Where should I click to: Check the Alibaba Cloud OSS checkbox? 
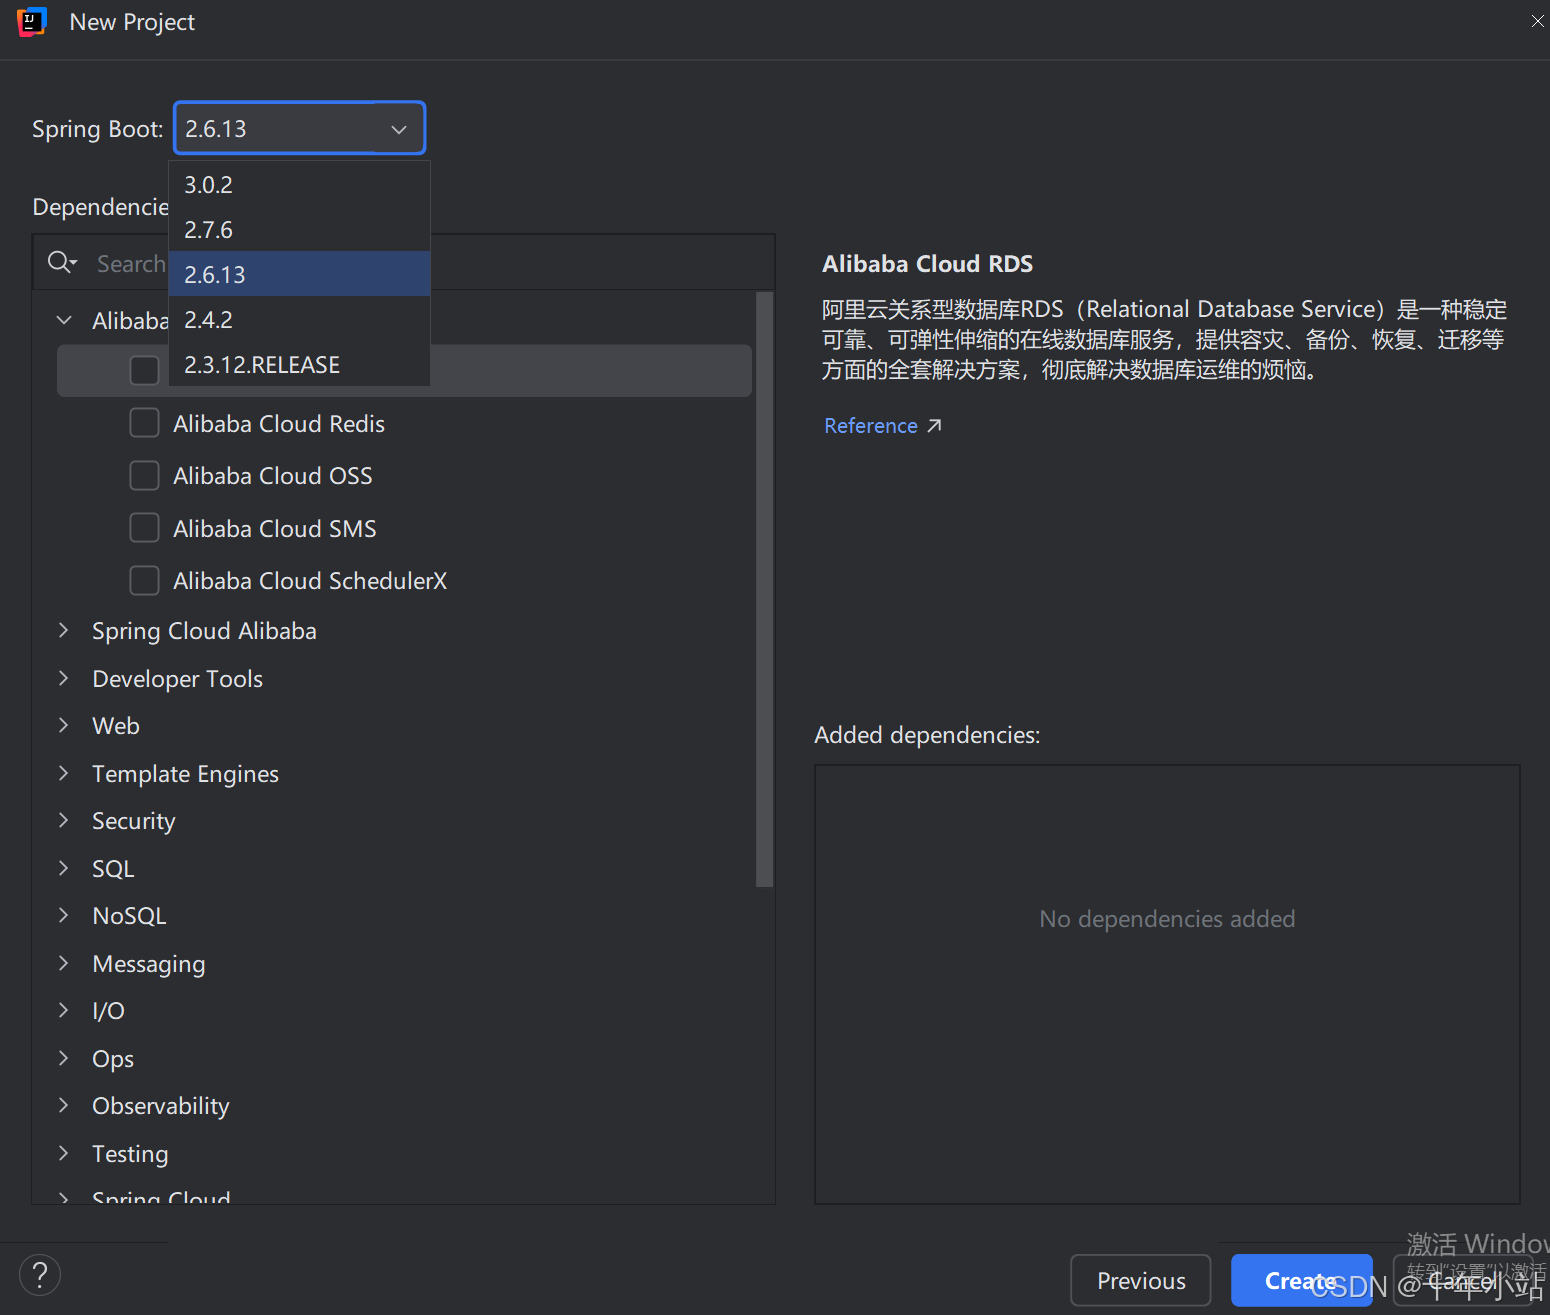[145, 475]
